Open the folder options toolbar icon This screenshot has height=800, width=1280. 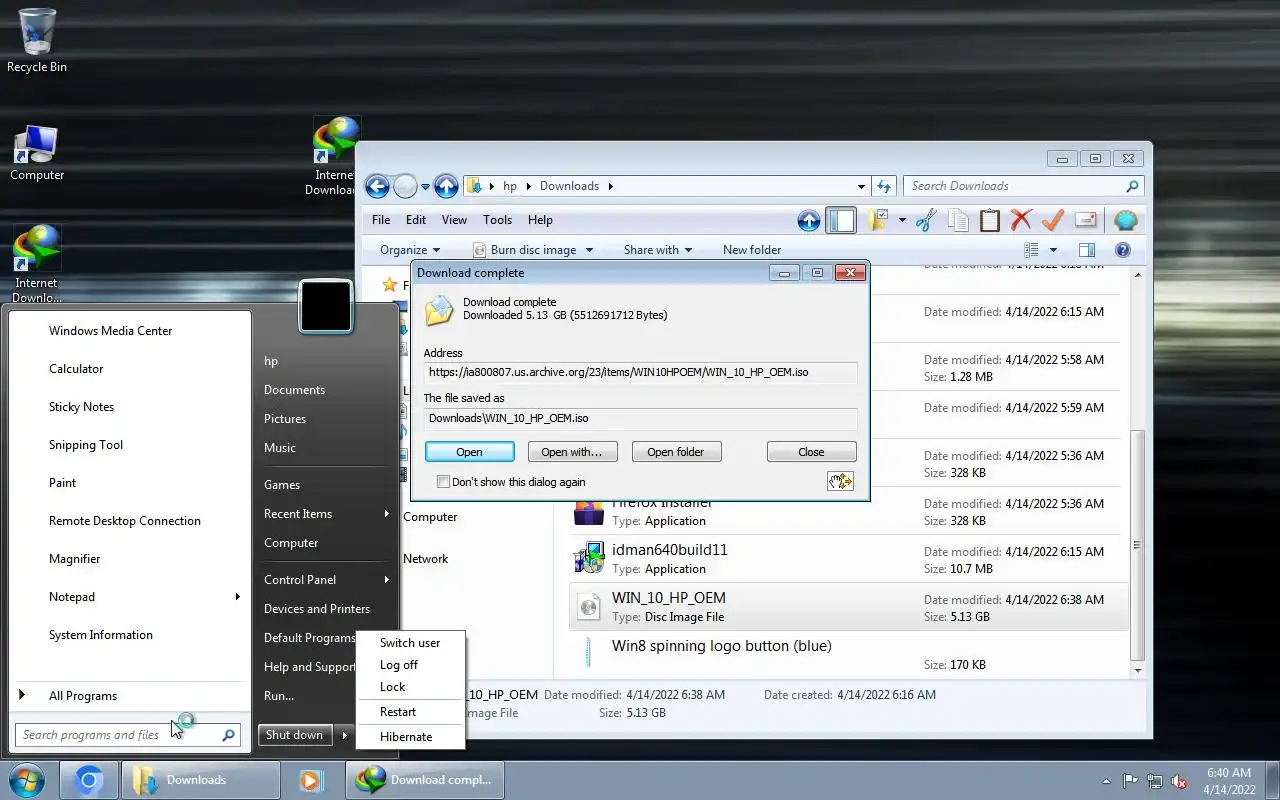(878, 220)
